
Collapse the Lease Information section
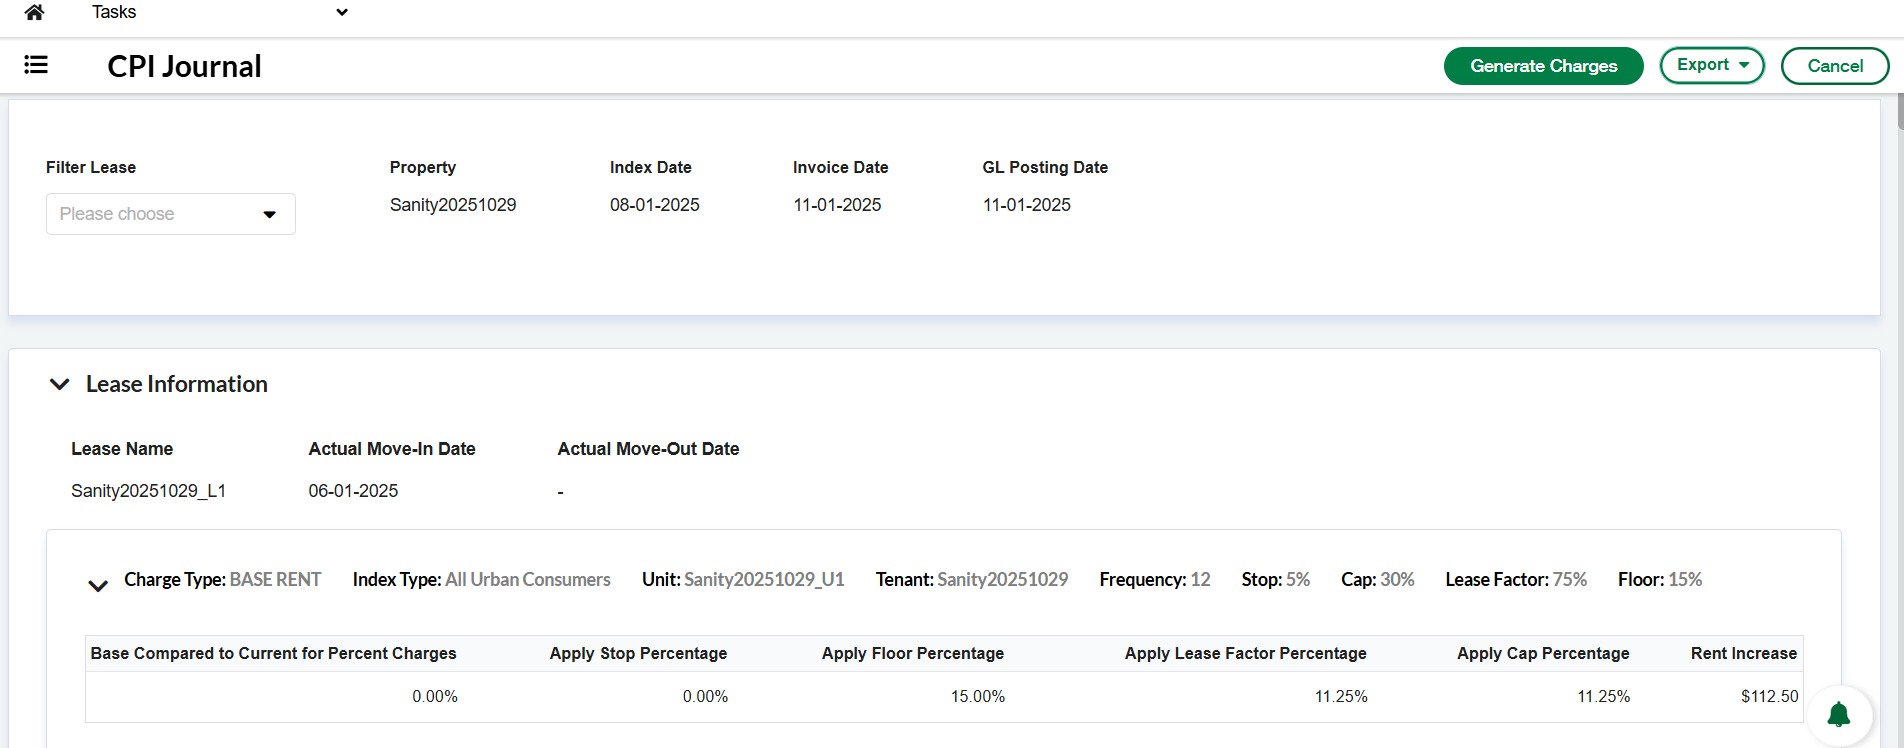pos(60,384)
